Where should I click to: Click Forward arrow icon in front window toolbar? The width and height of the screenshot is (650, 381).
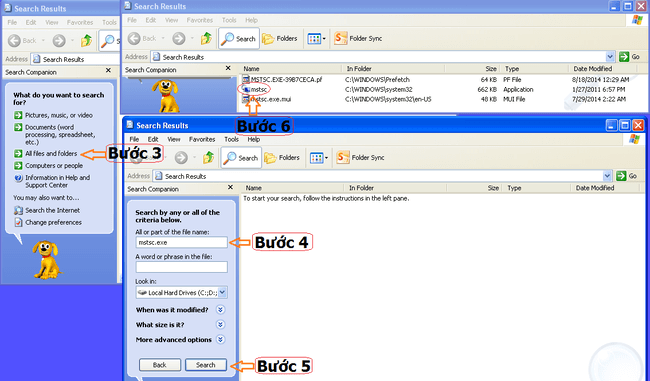181,158
